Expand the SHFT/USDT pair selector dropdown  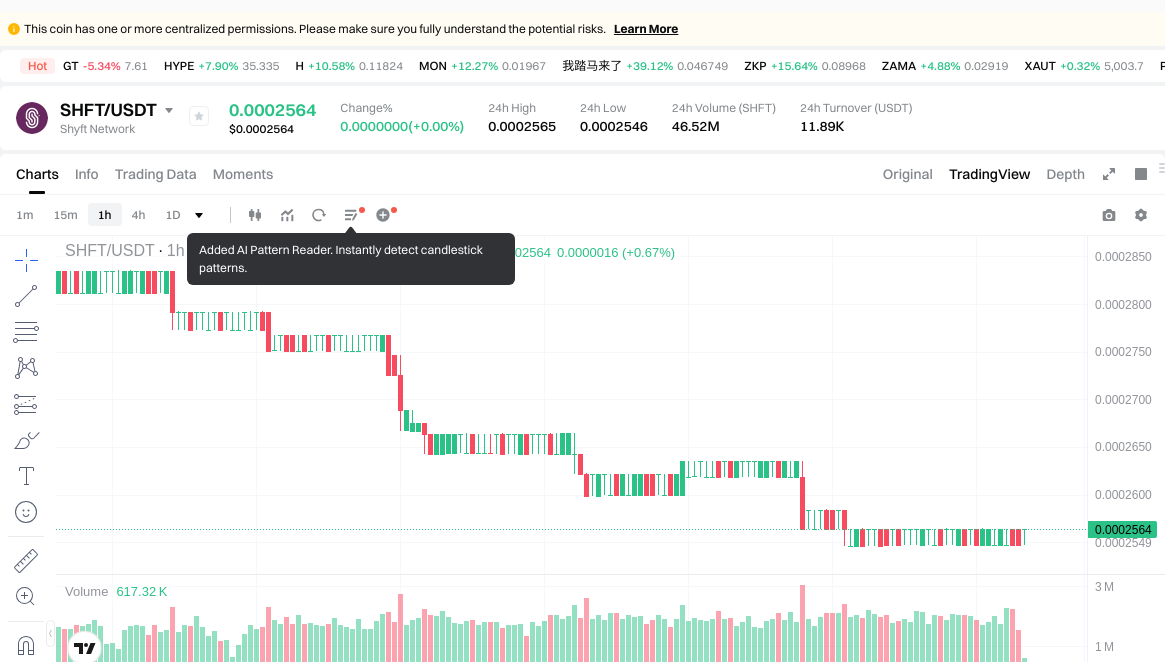coord(169,110)
